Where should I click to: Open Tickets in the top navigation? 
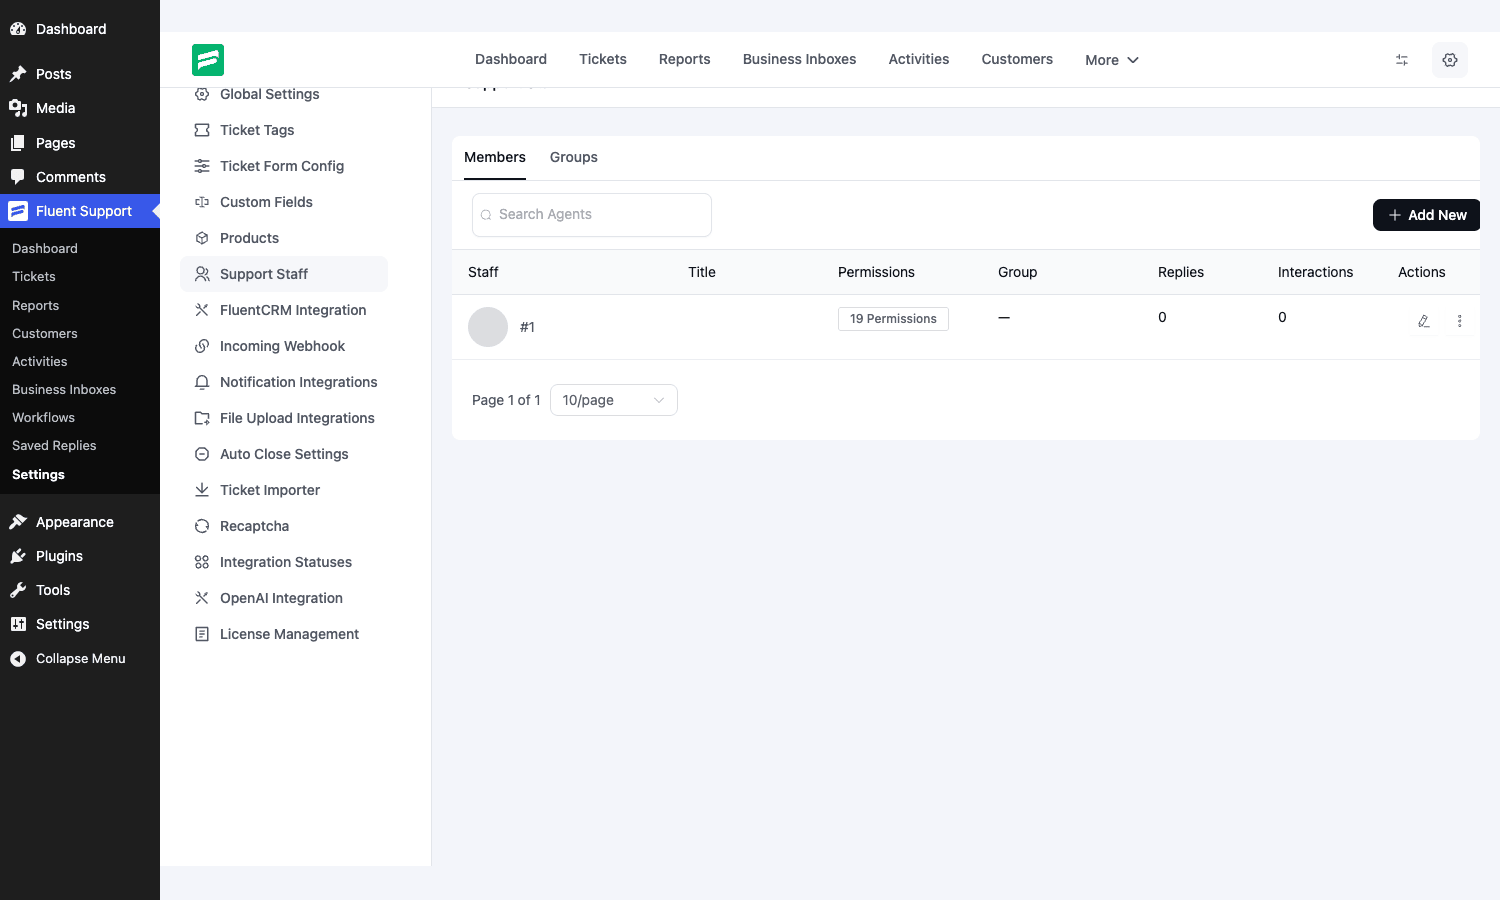pos(603,59)
